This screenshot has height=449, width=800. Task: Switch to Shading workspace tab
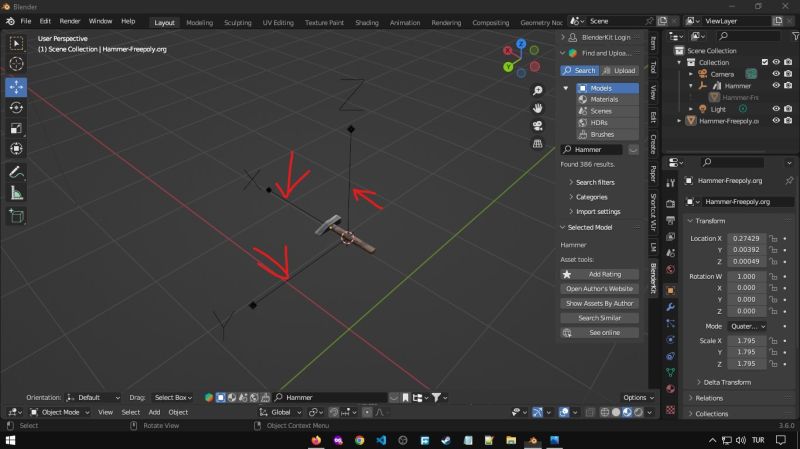coord(367,22)
